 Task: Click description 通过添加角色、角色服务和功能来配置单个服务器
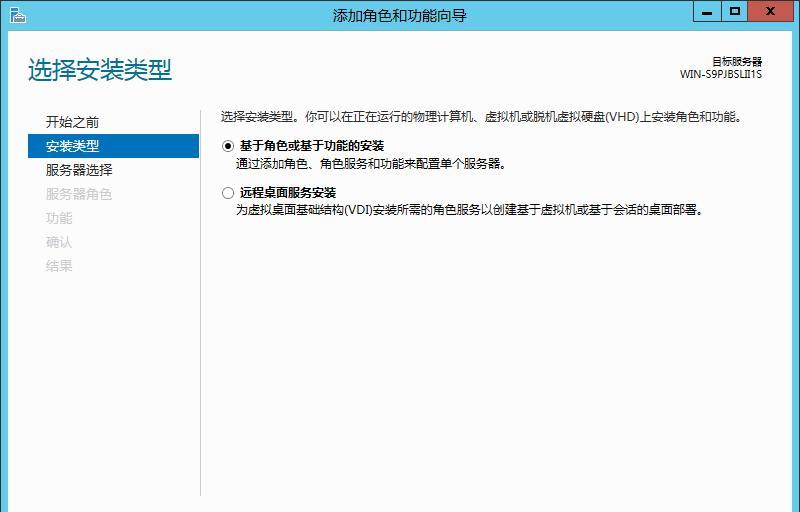point(371,164)
